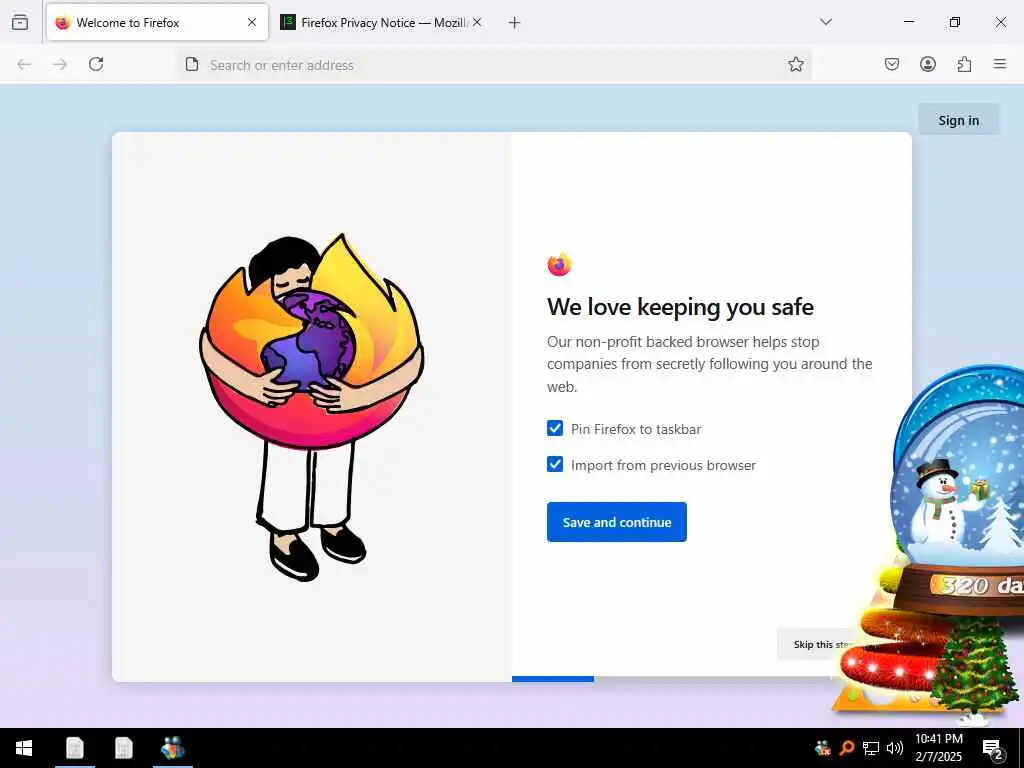Open a new tab with plus icon
This screenshot has height=768, width=1024.
click(515, 23)
